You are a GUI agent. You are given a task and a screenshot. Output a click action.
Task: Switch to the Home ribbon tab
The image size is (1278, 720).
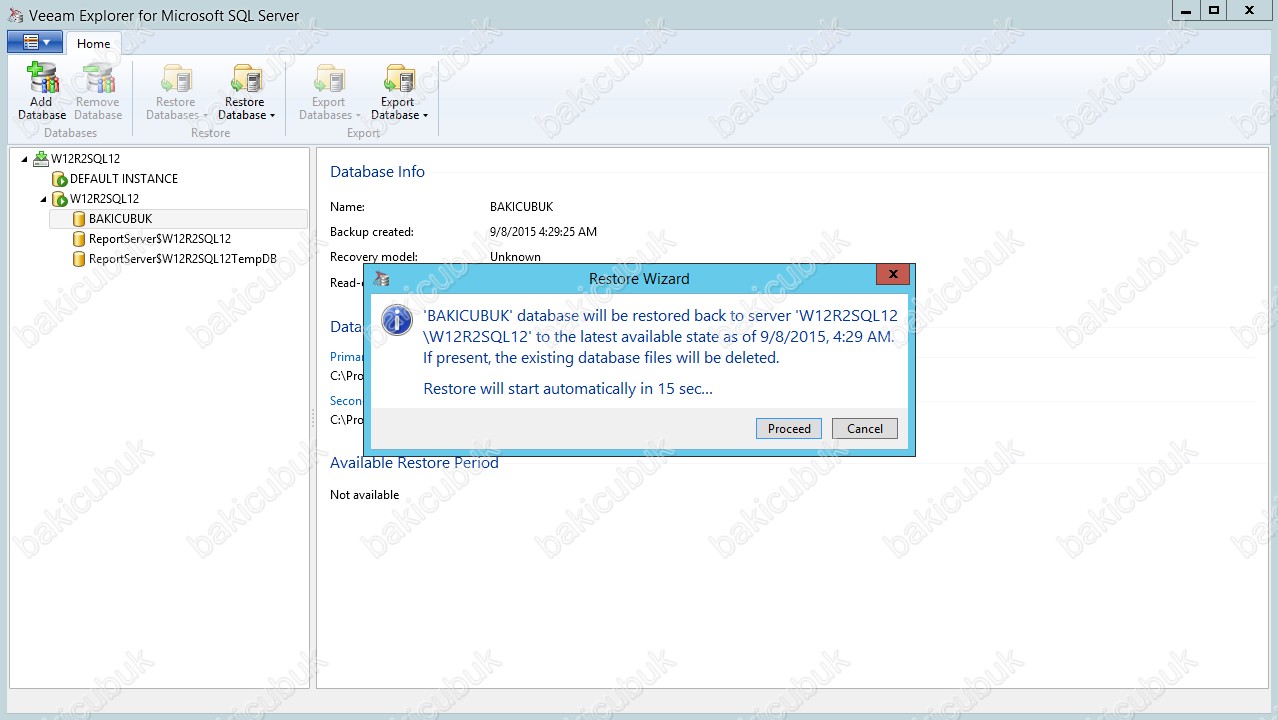tap(94, 44)
